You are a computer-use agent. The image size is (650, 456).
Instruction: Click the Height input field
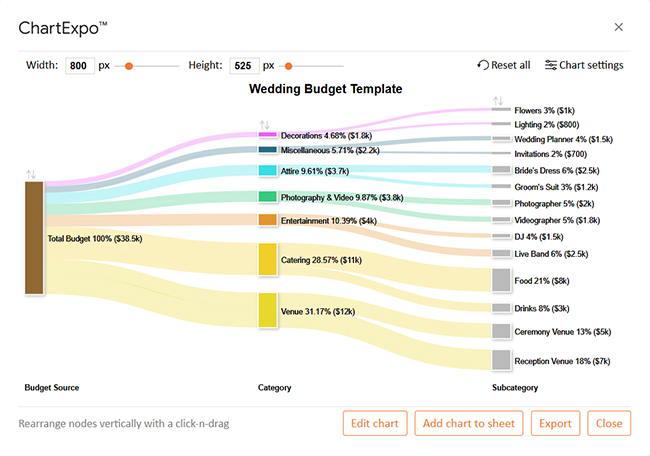[x=243, y=66]
